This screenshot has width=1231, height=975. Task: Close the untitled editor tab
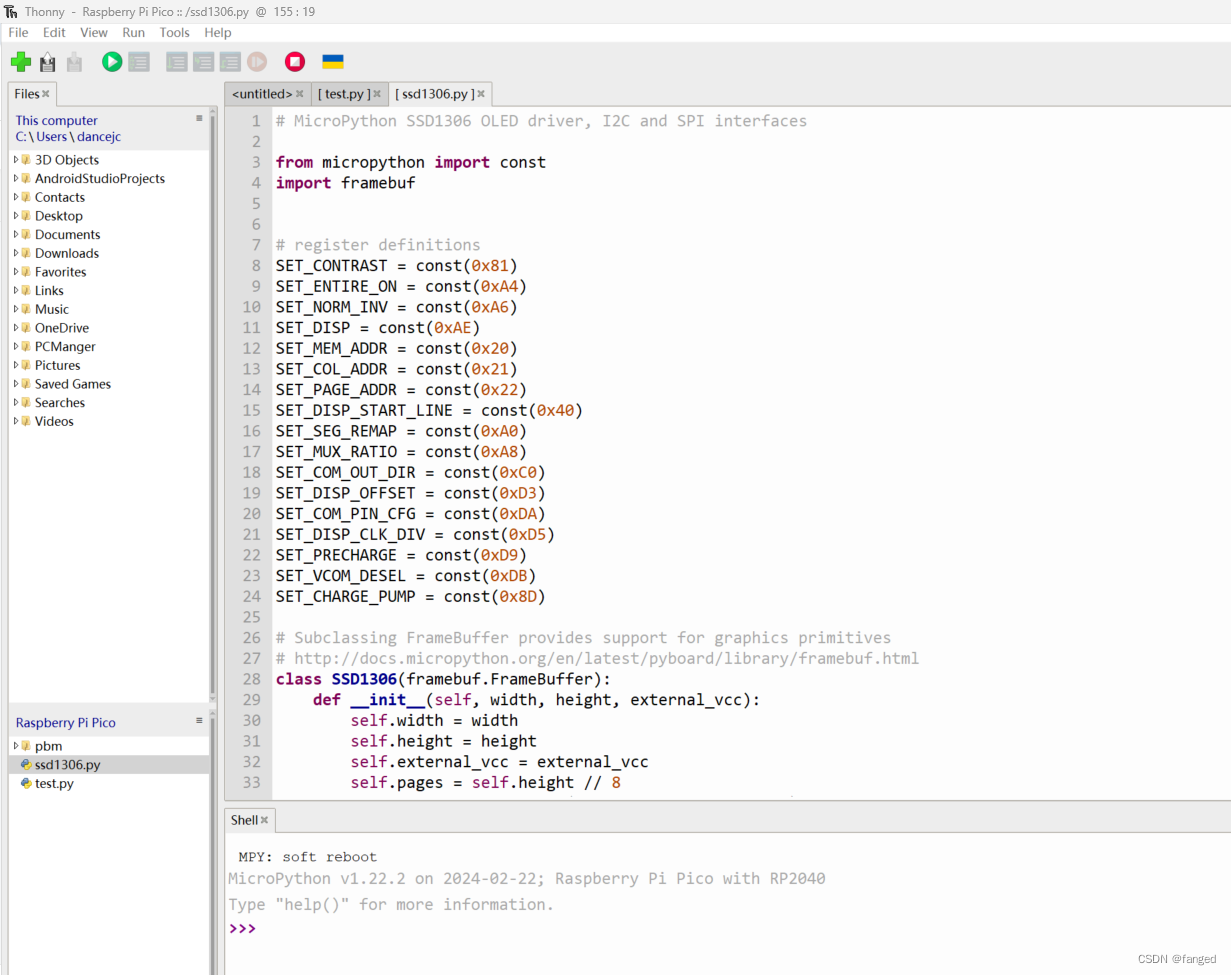coord(300,94)
